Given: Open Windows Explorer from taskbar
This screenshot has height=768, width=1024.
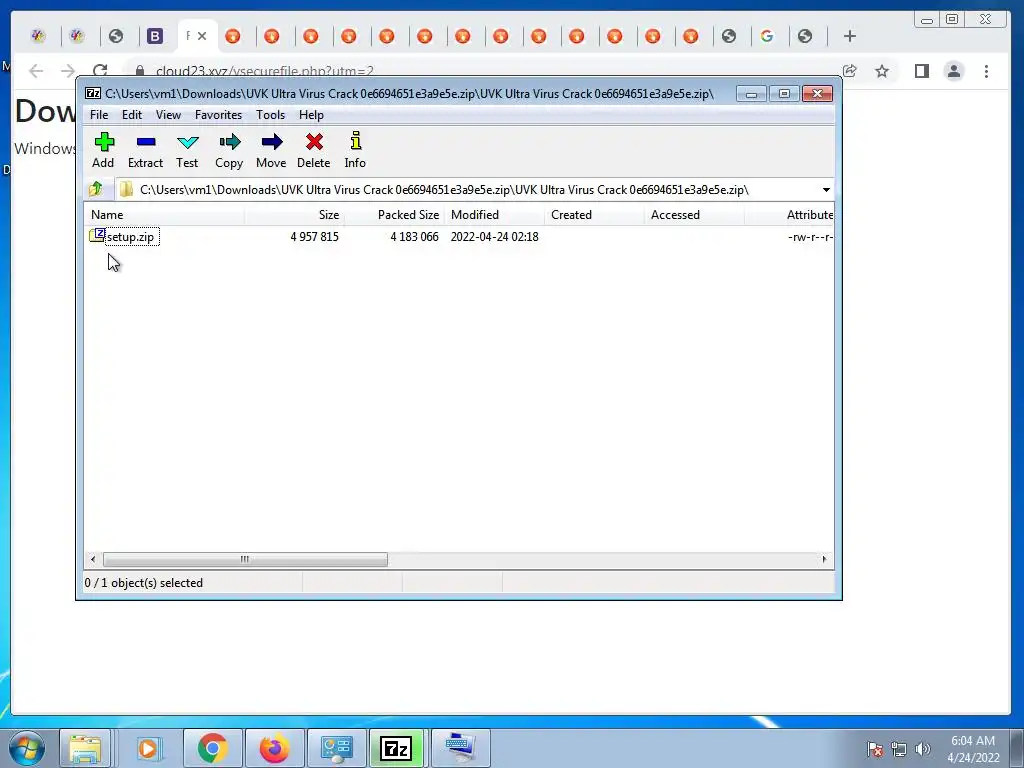Looking at the screenshot, I should pos(85,748).
